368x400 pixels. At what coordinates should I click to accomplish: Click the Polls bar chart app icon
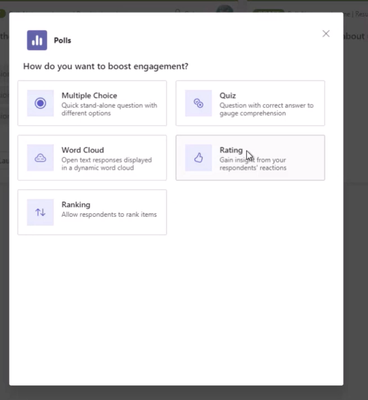tap(37, 40)
